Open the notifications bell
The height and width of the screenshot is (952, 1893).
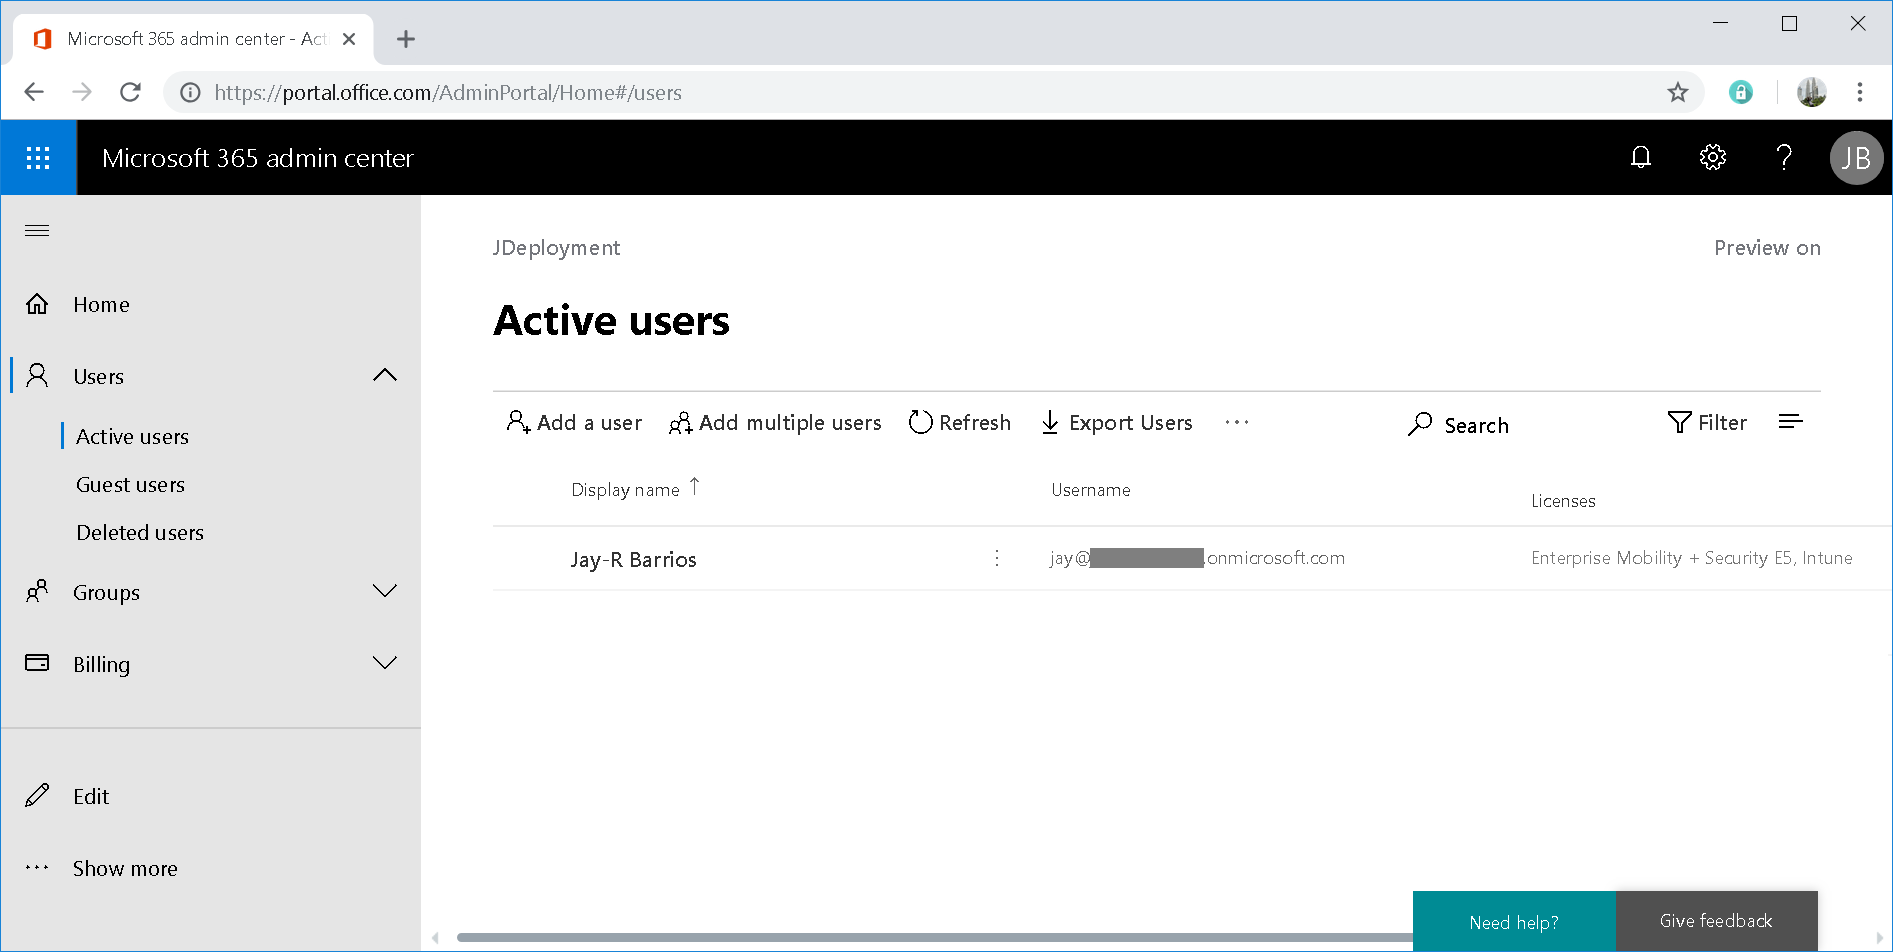pyautogui.click(x=1640, y=157)
